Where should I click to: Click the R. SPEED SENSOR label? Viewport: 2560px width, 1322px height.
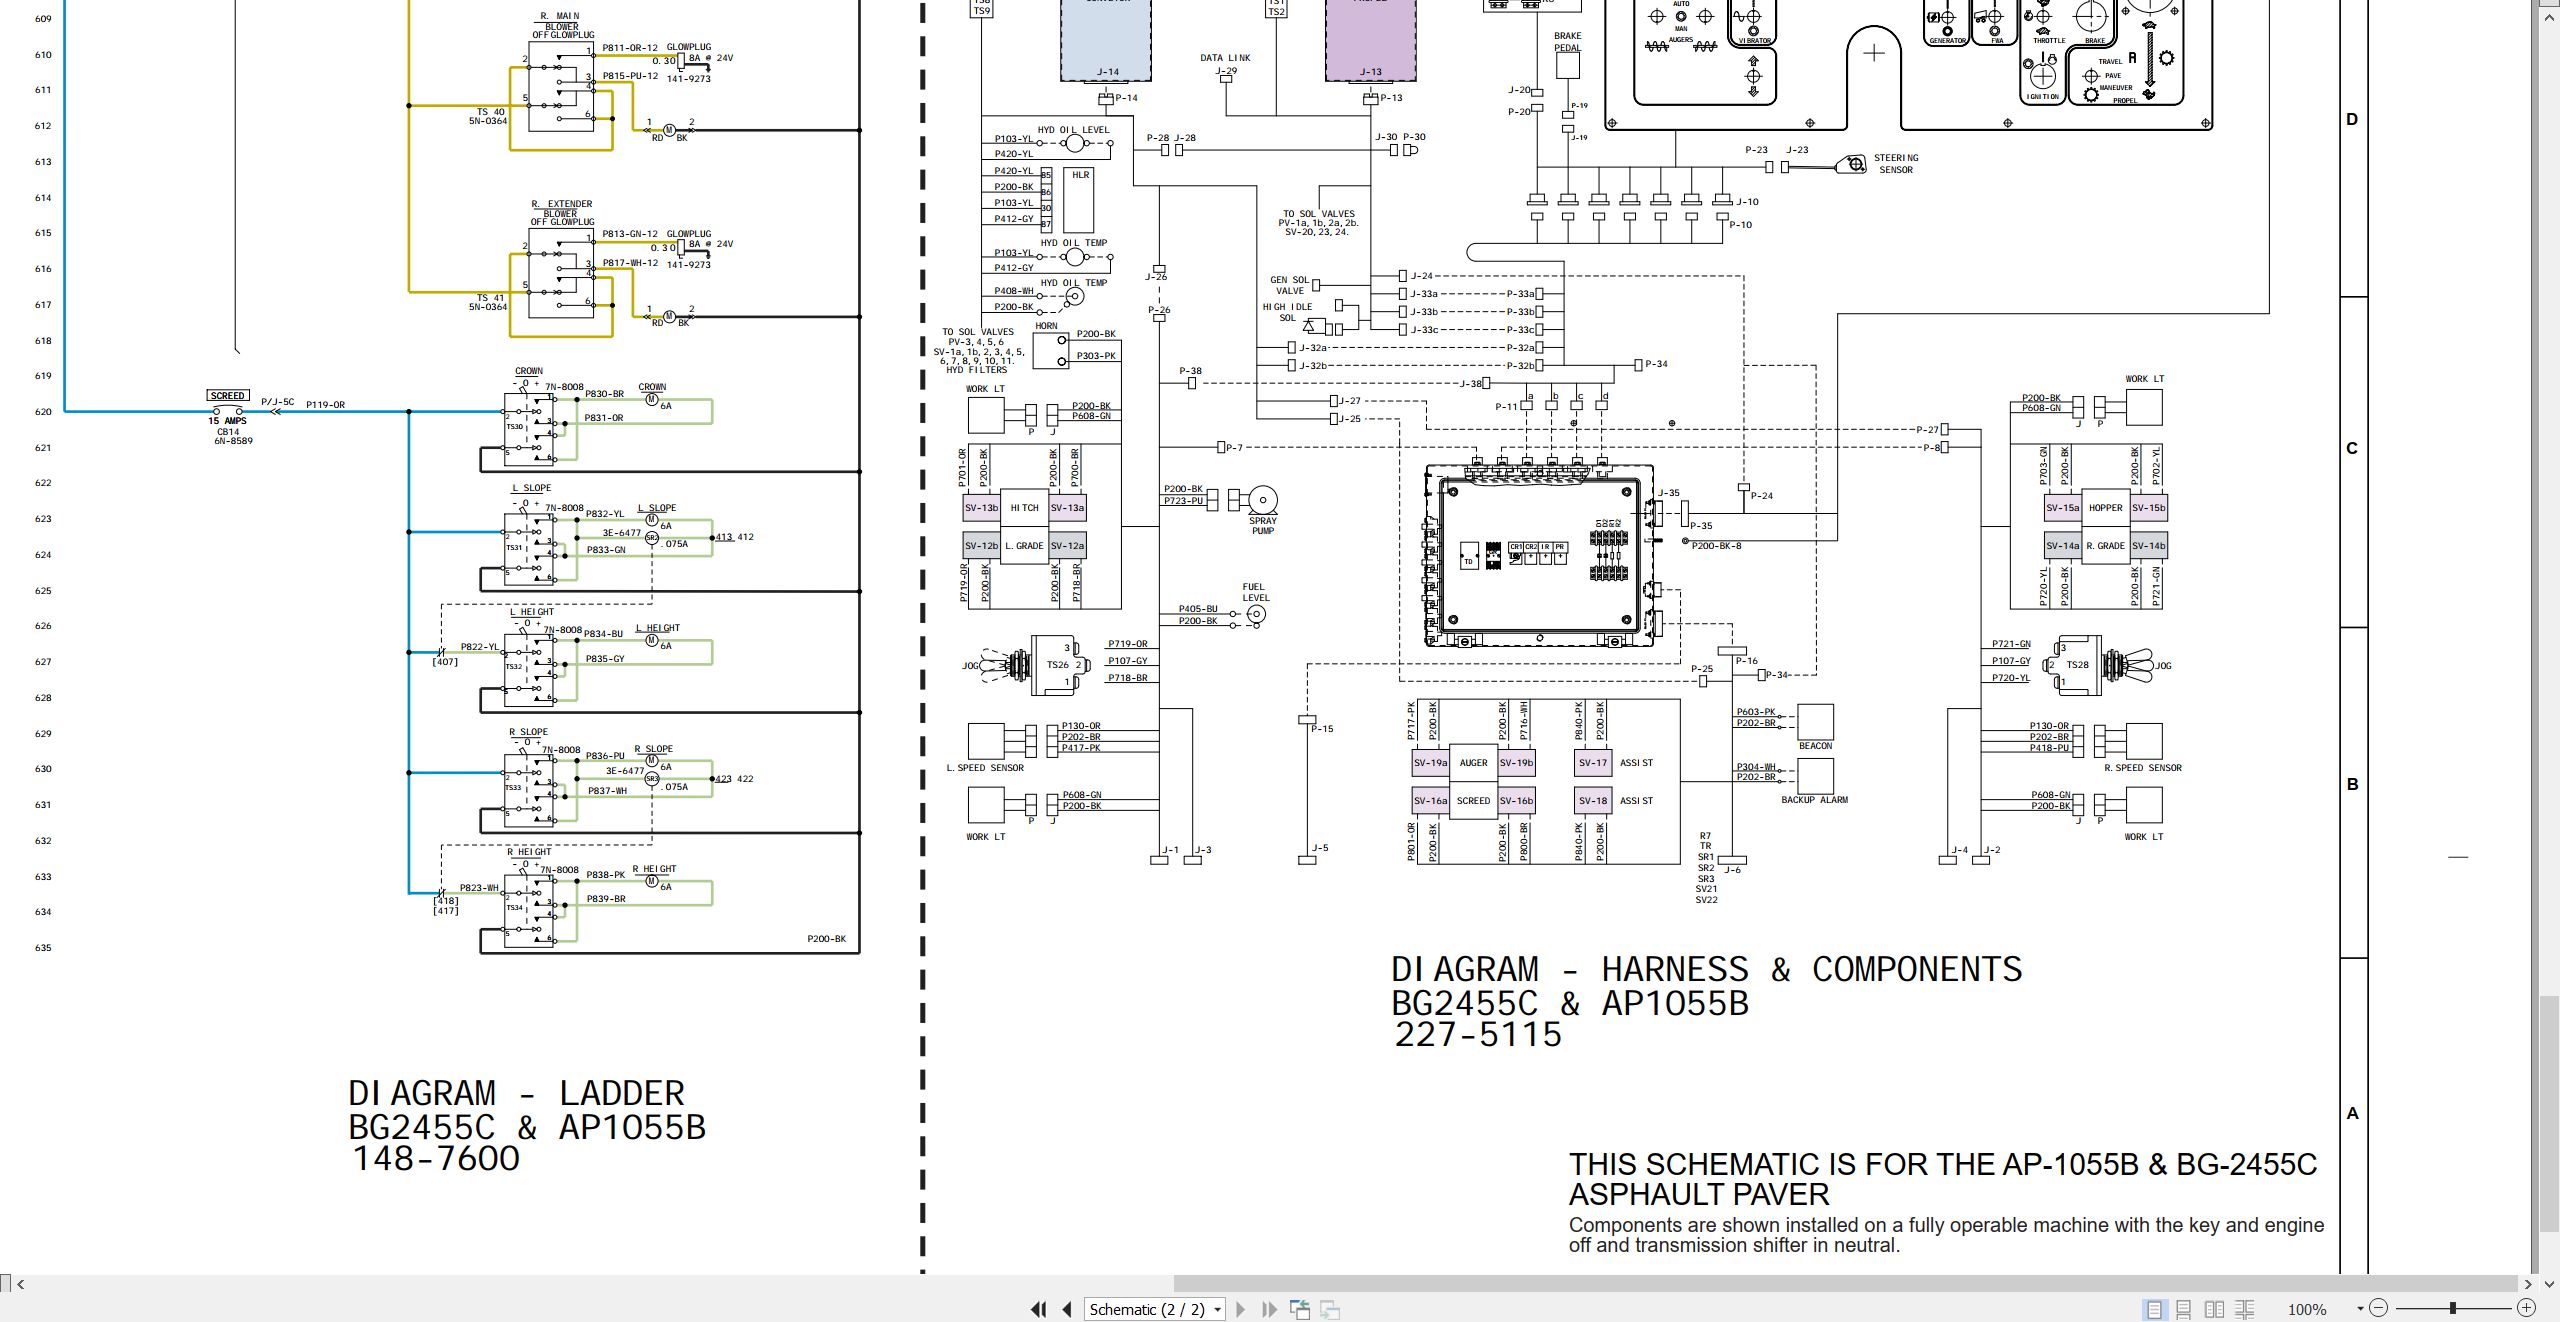click(2143, 768)
